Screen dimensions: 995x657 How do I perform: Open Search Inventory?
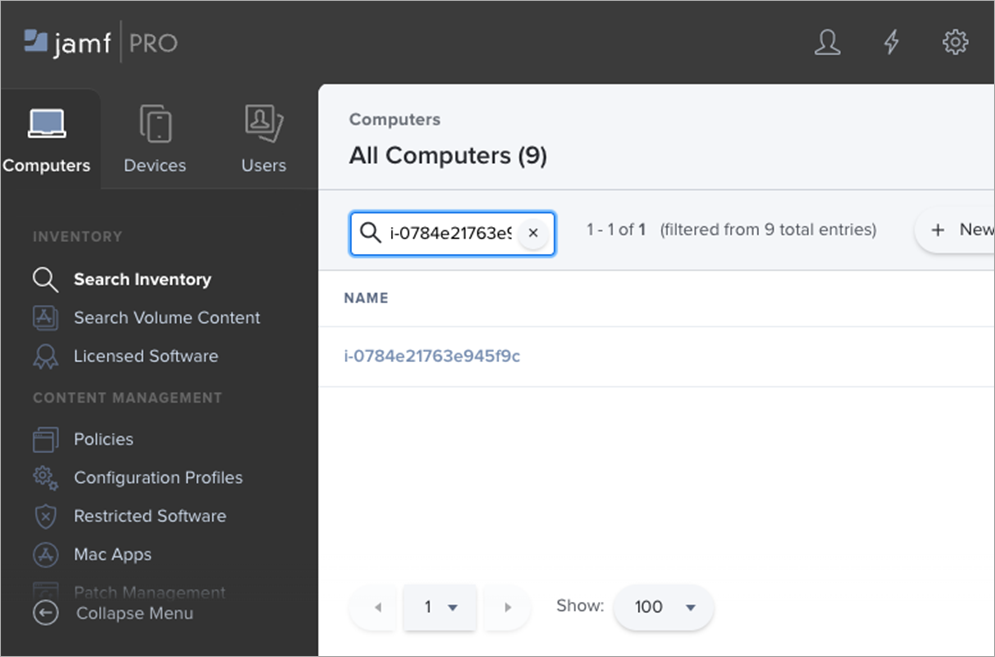point(142,279)
